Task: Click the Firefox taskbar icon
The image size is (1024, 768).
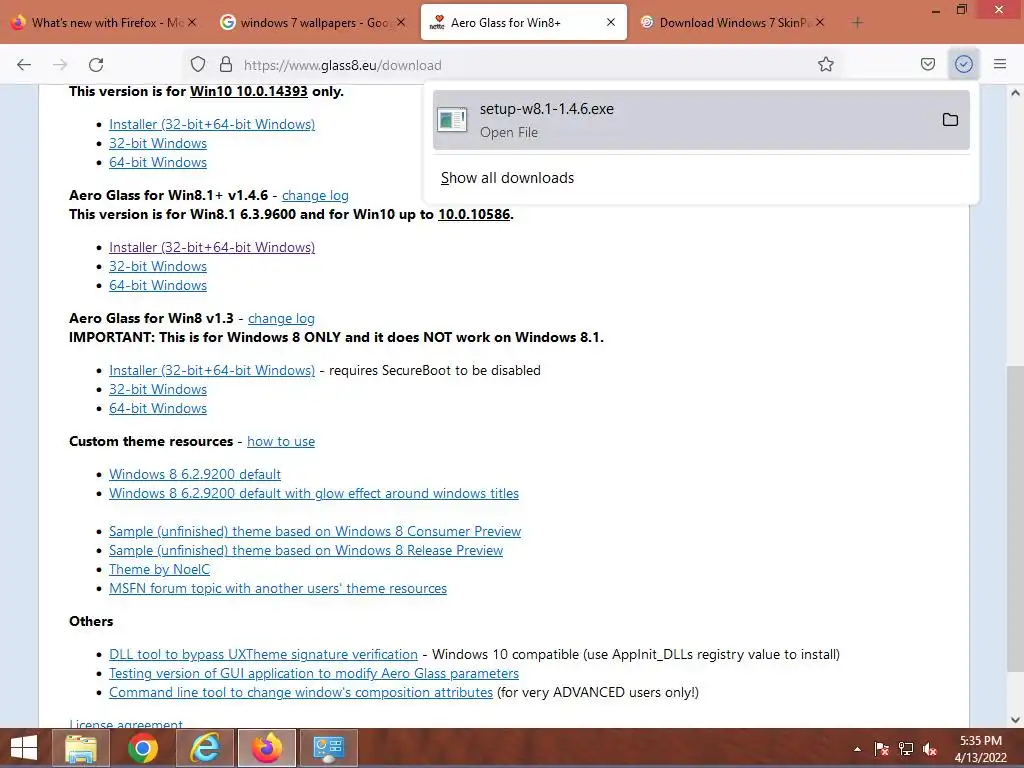Action: [x=267, y=748]
